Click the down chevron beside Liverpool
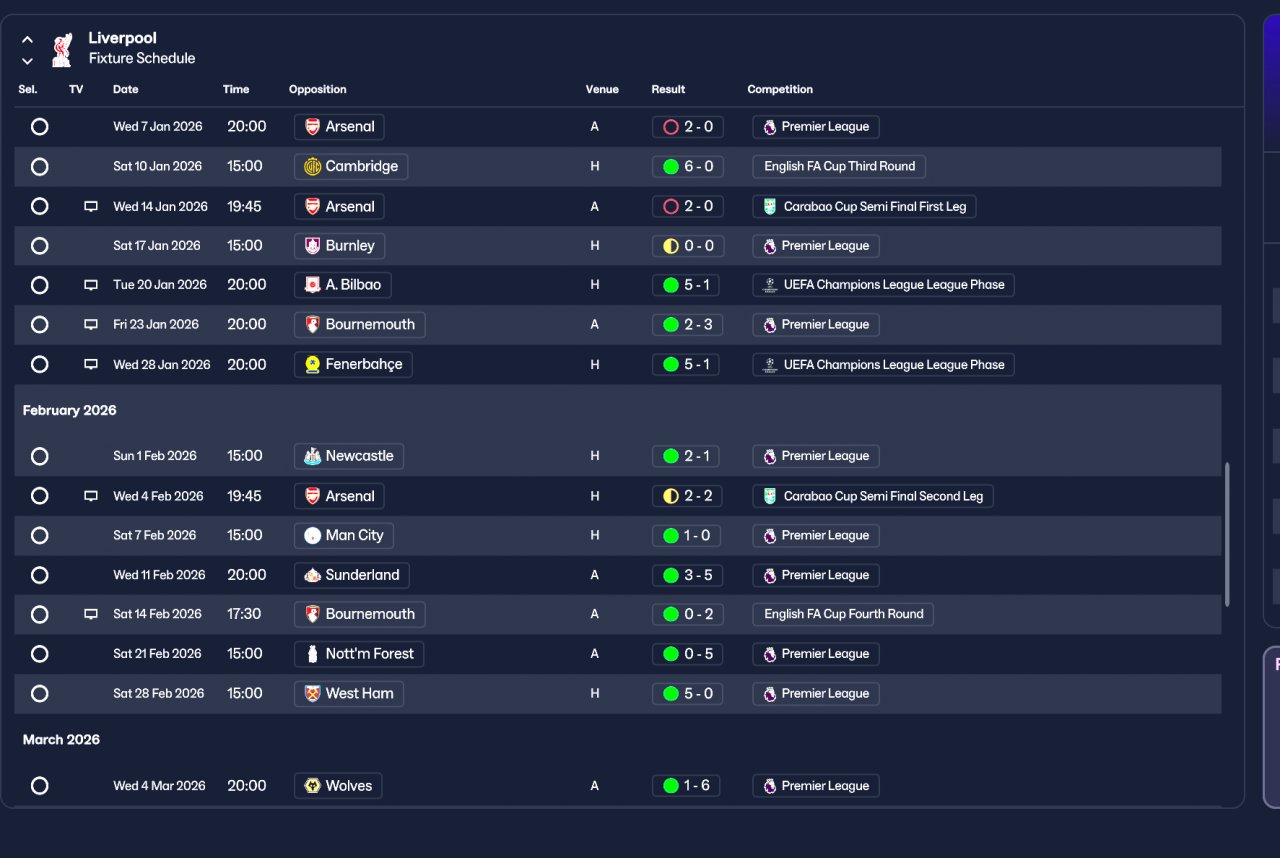The height and width of the screenshot is (858, 1280). tap(27, 61)
